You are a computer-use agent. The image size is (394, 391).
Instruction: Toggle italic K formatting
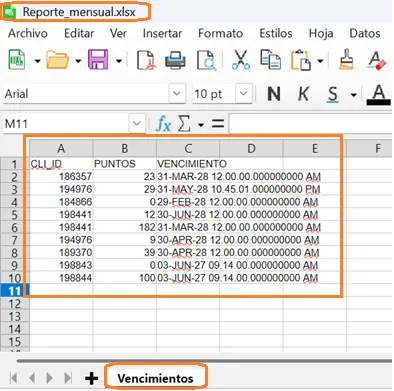point(303,94)
